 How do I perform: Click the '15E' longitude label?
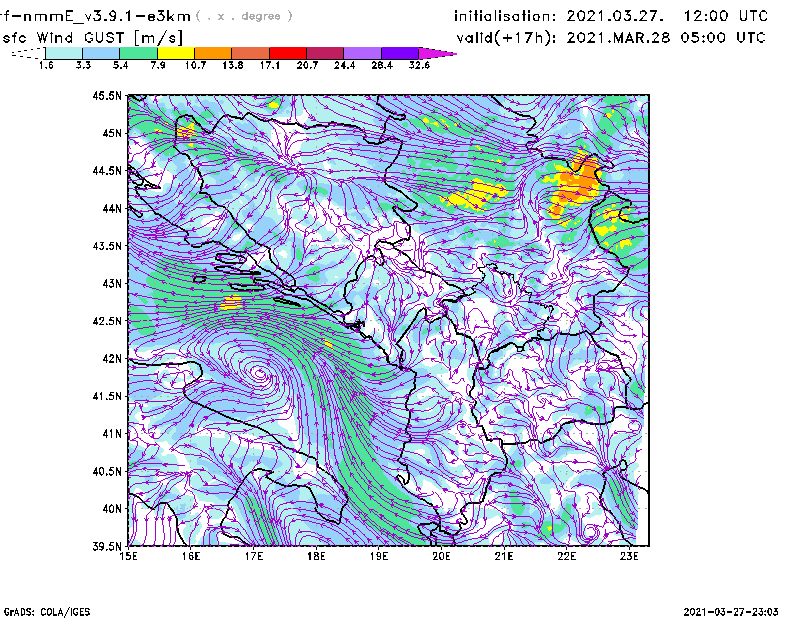point(128,556)
